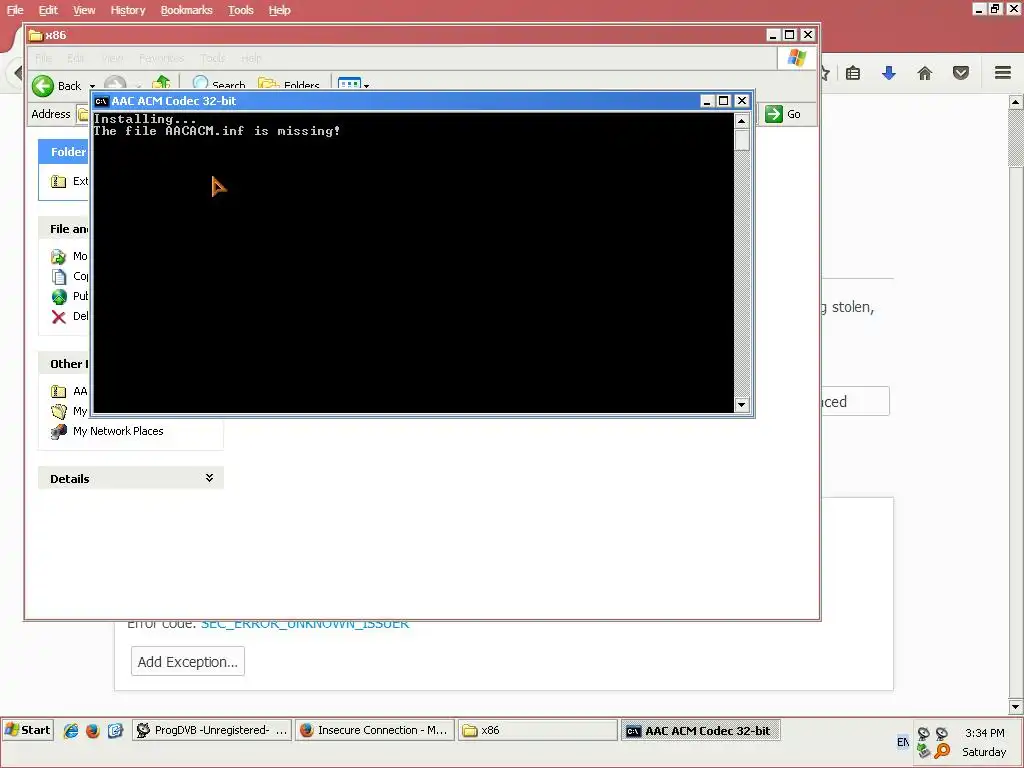This screenshot has width=1024, height=768.
Task: Click orange magnifier icon in system tray
Action: click(x=942, y=752)
